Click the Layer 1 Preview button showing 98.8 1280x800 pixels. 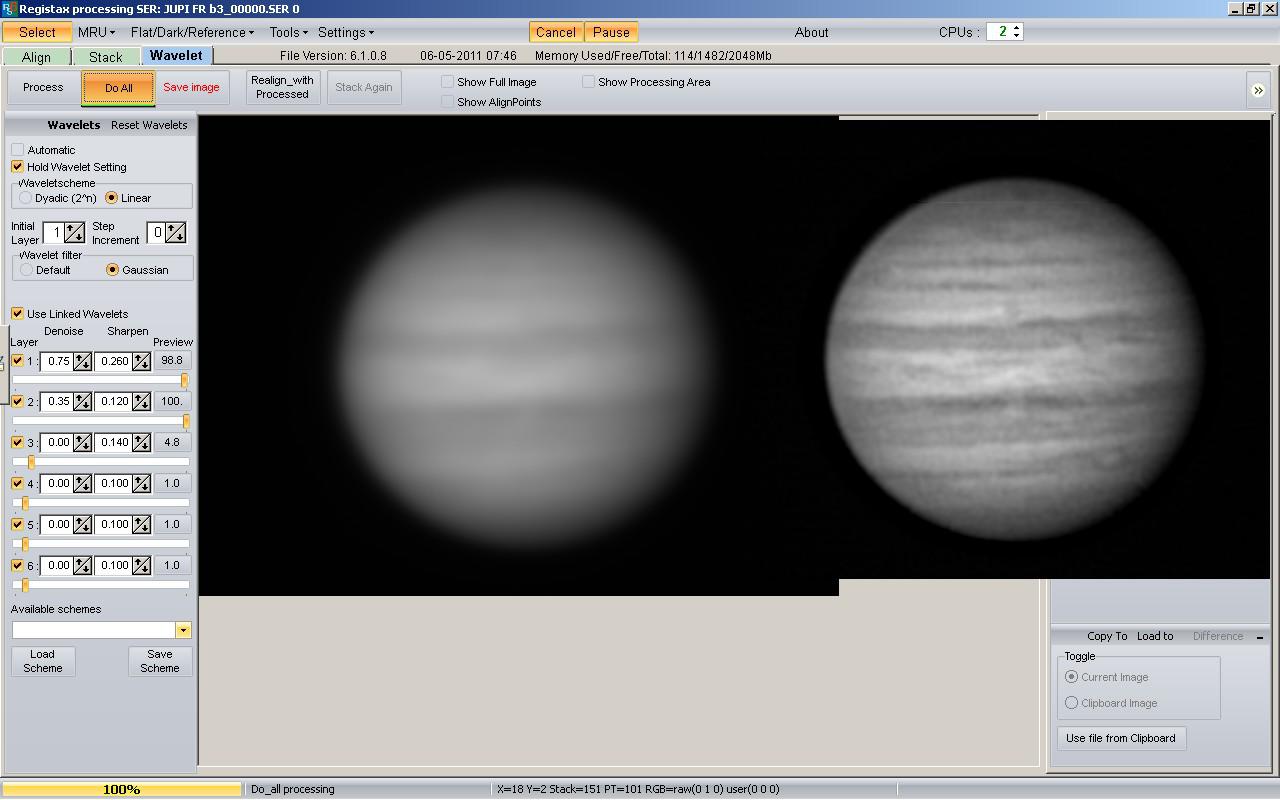[x=172, y=361]
